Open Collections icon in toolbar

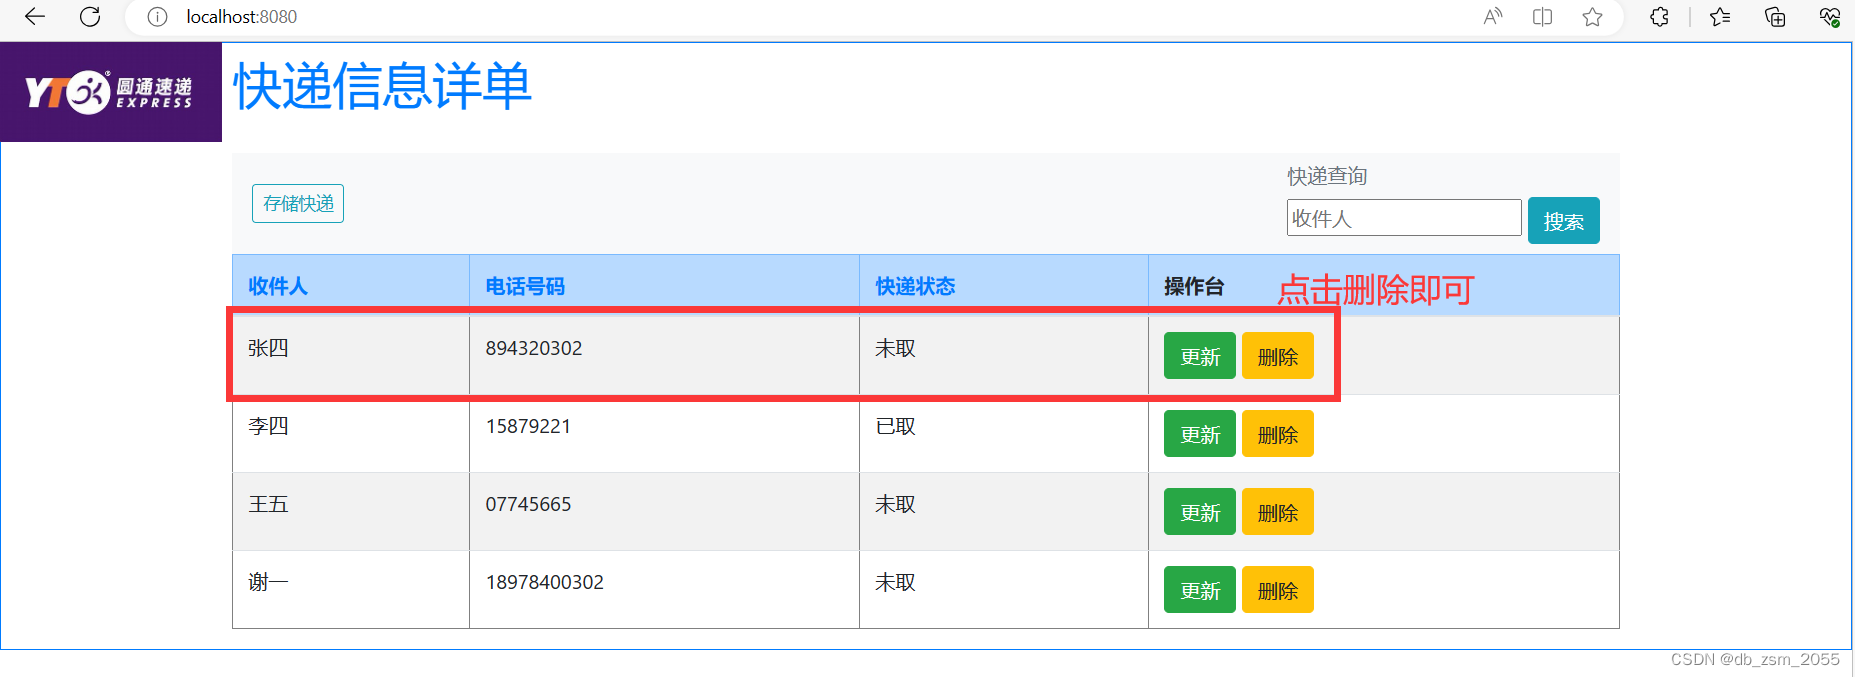pos(1775,16)
